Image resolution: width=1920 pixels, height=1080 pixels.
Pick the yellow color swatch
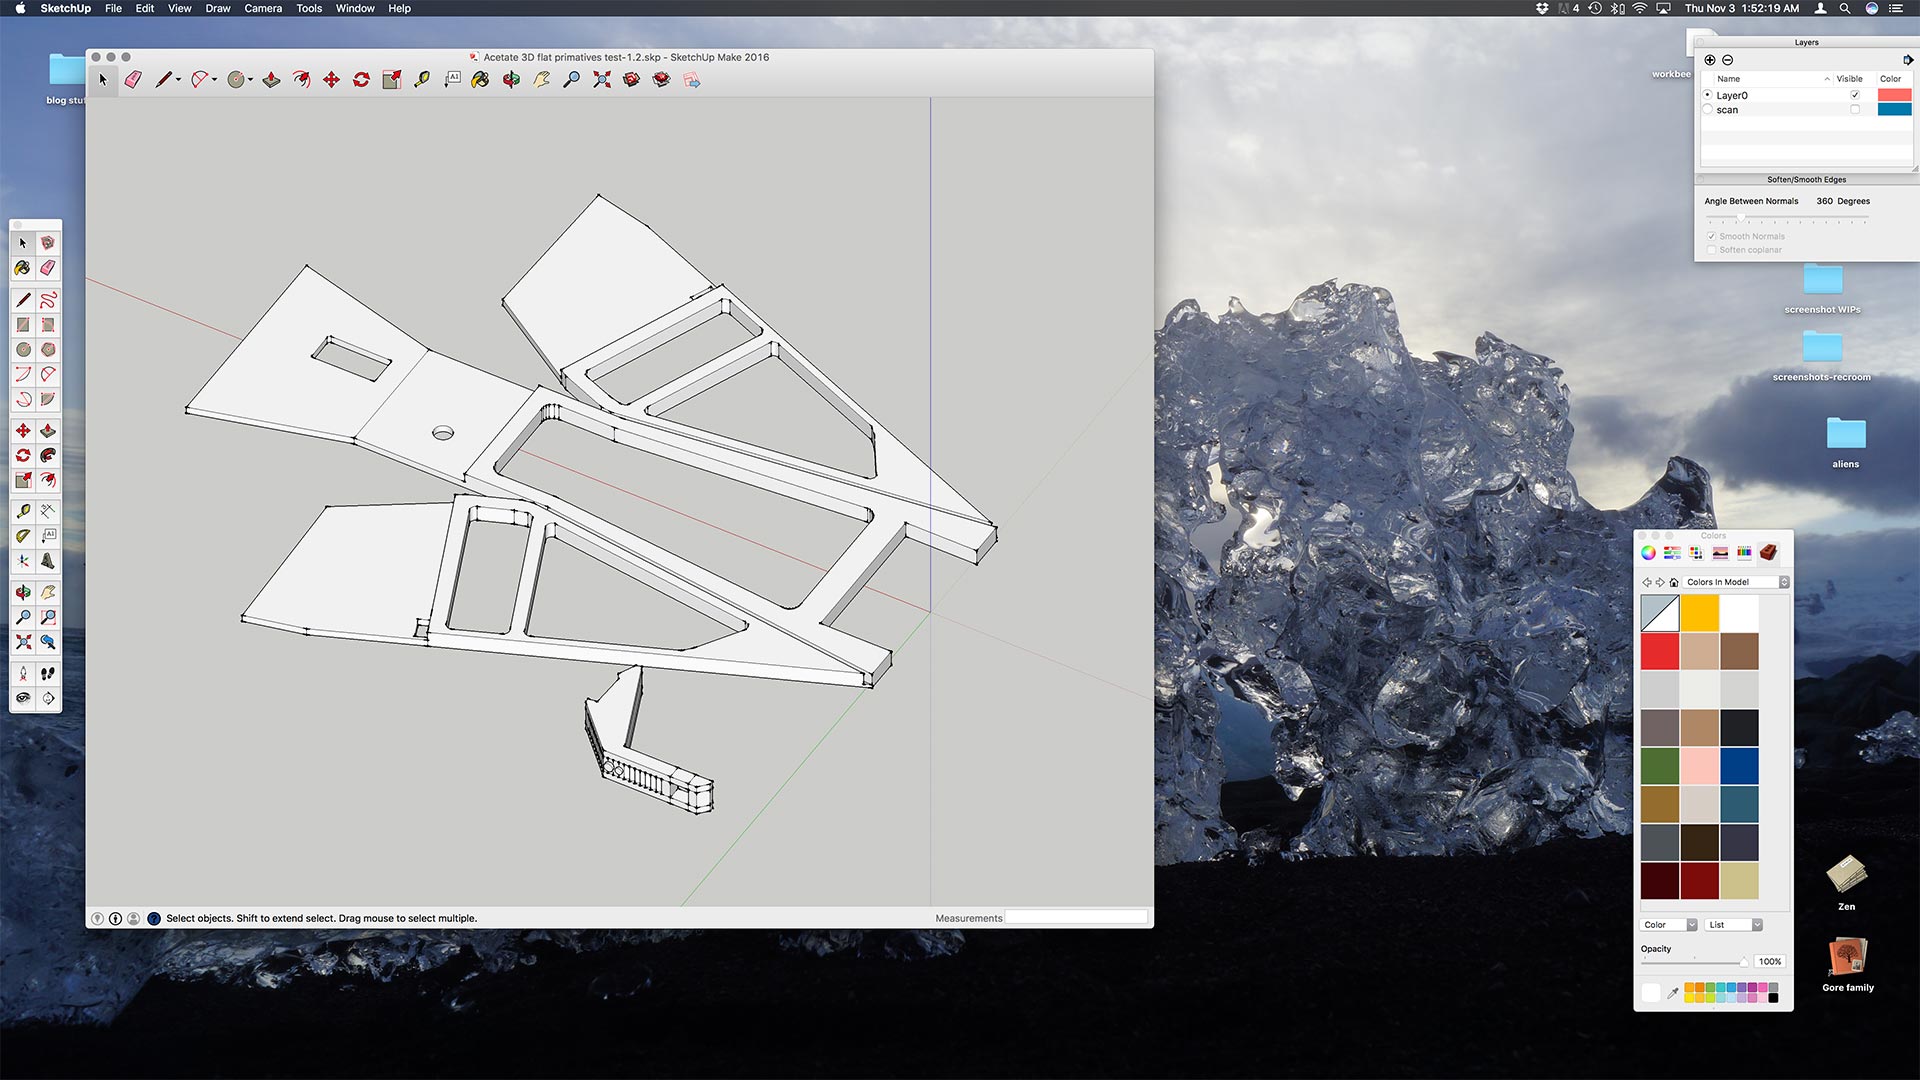click(1699, 613)
